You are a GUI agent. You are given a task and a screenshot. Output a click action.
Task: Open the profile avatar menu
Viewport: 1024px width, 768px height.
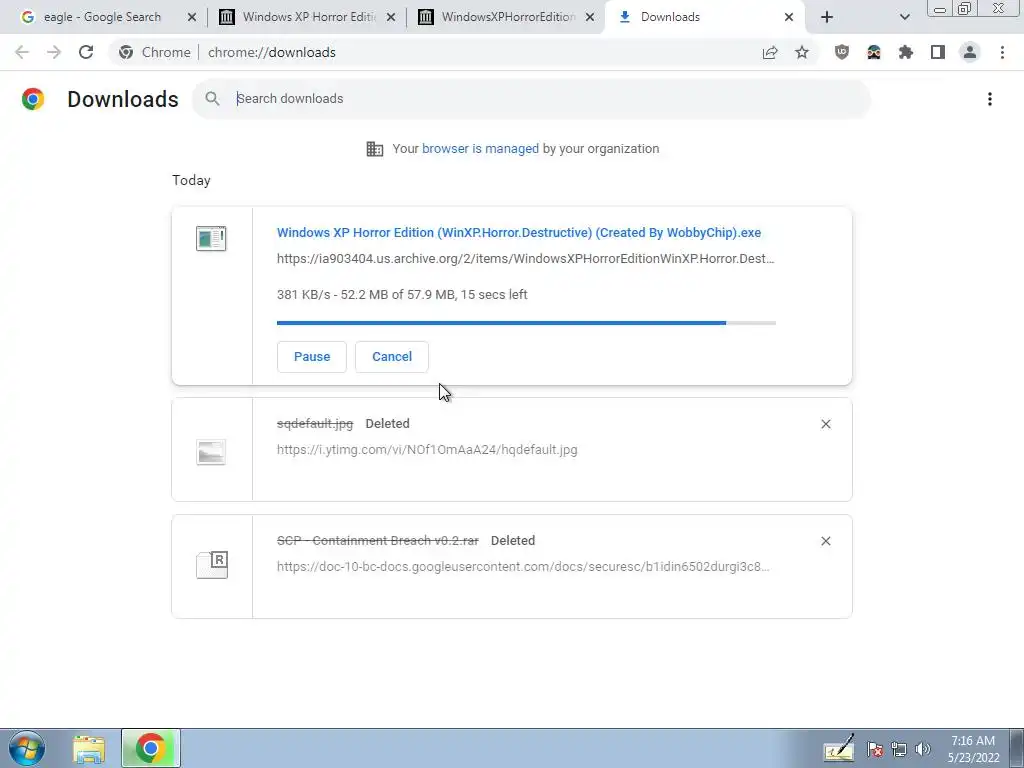click(x=970, y=52)
